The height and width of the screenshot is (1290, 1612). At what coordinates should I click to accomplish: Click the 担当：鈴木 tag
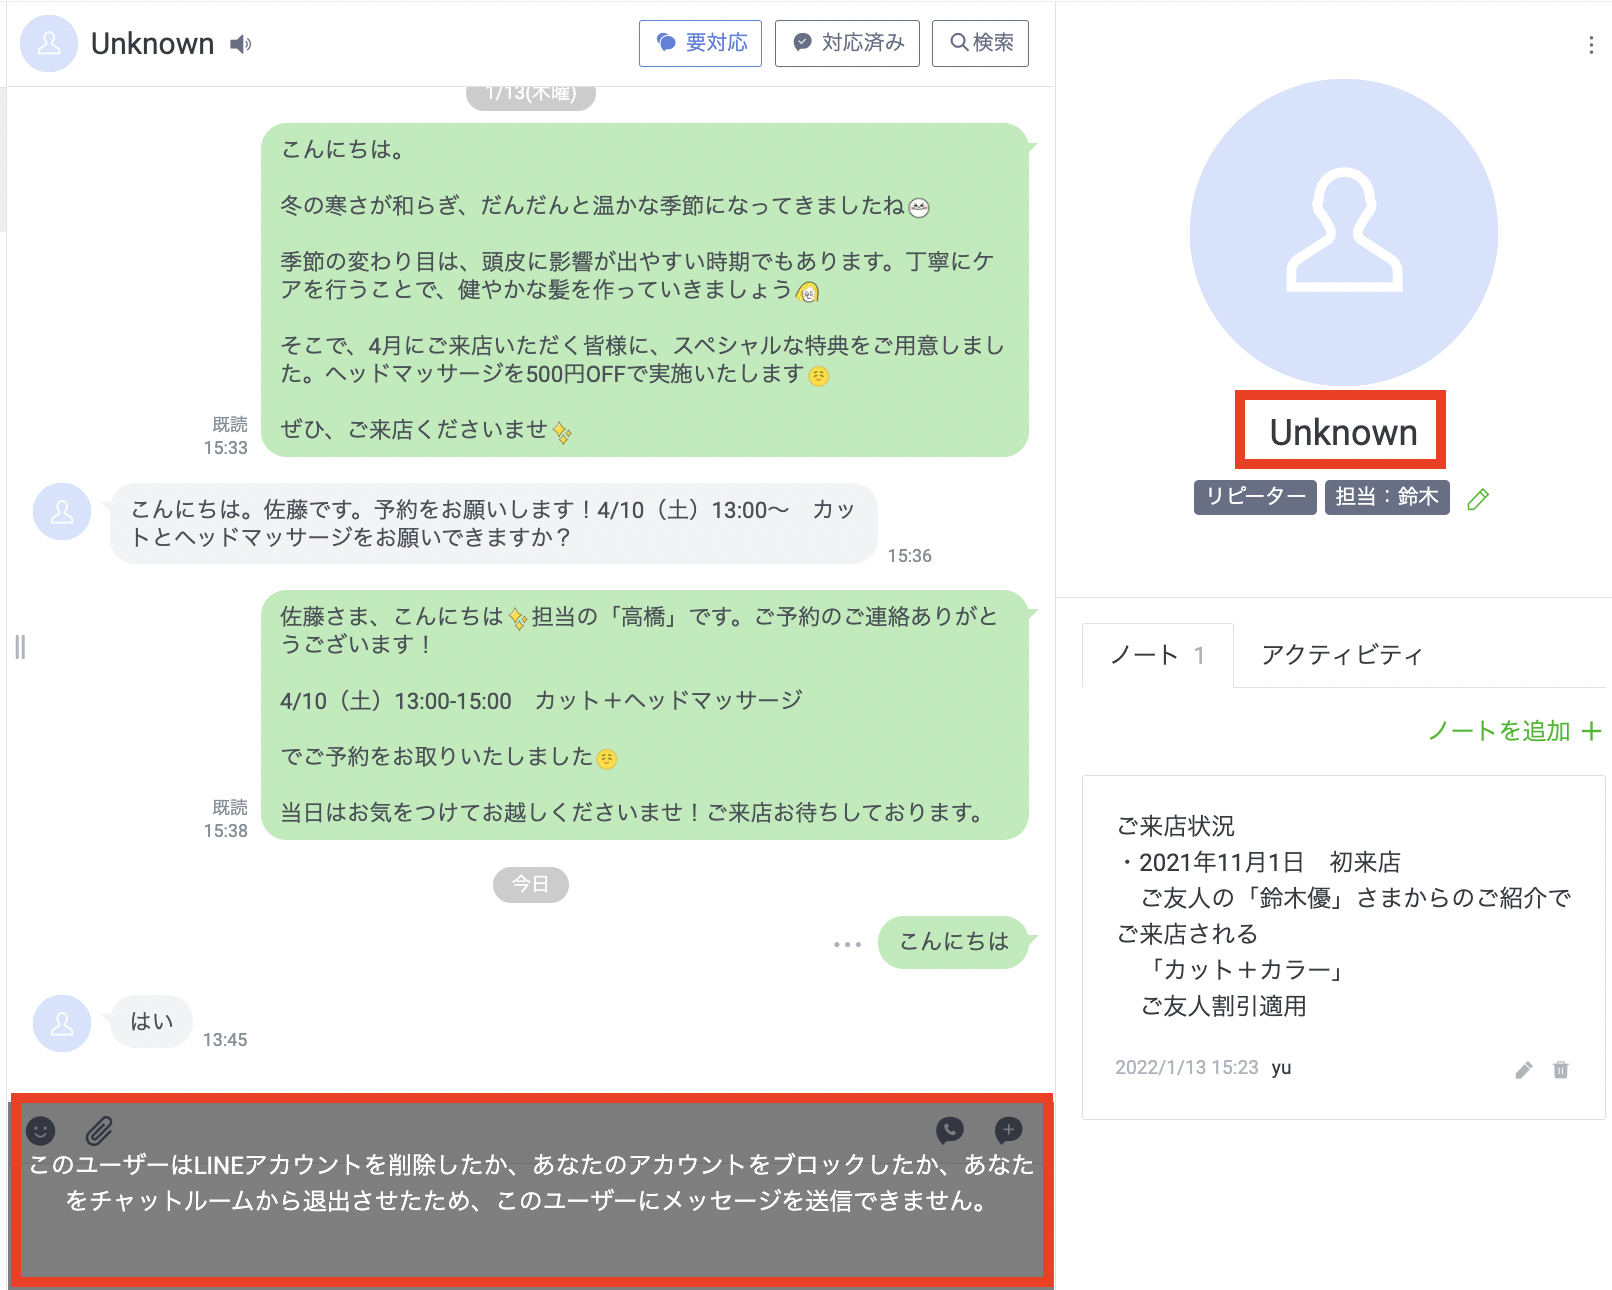click(1386, 497)
